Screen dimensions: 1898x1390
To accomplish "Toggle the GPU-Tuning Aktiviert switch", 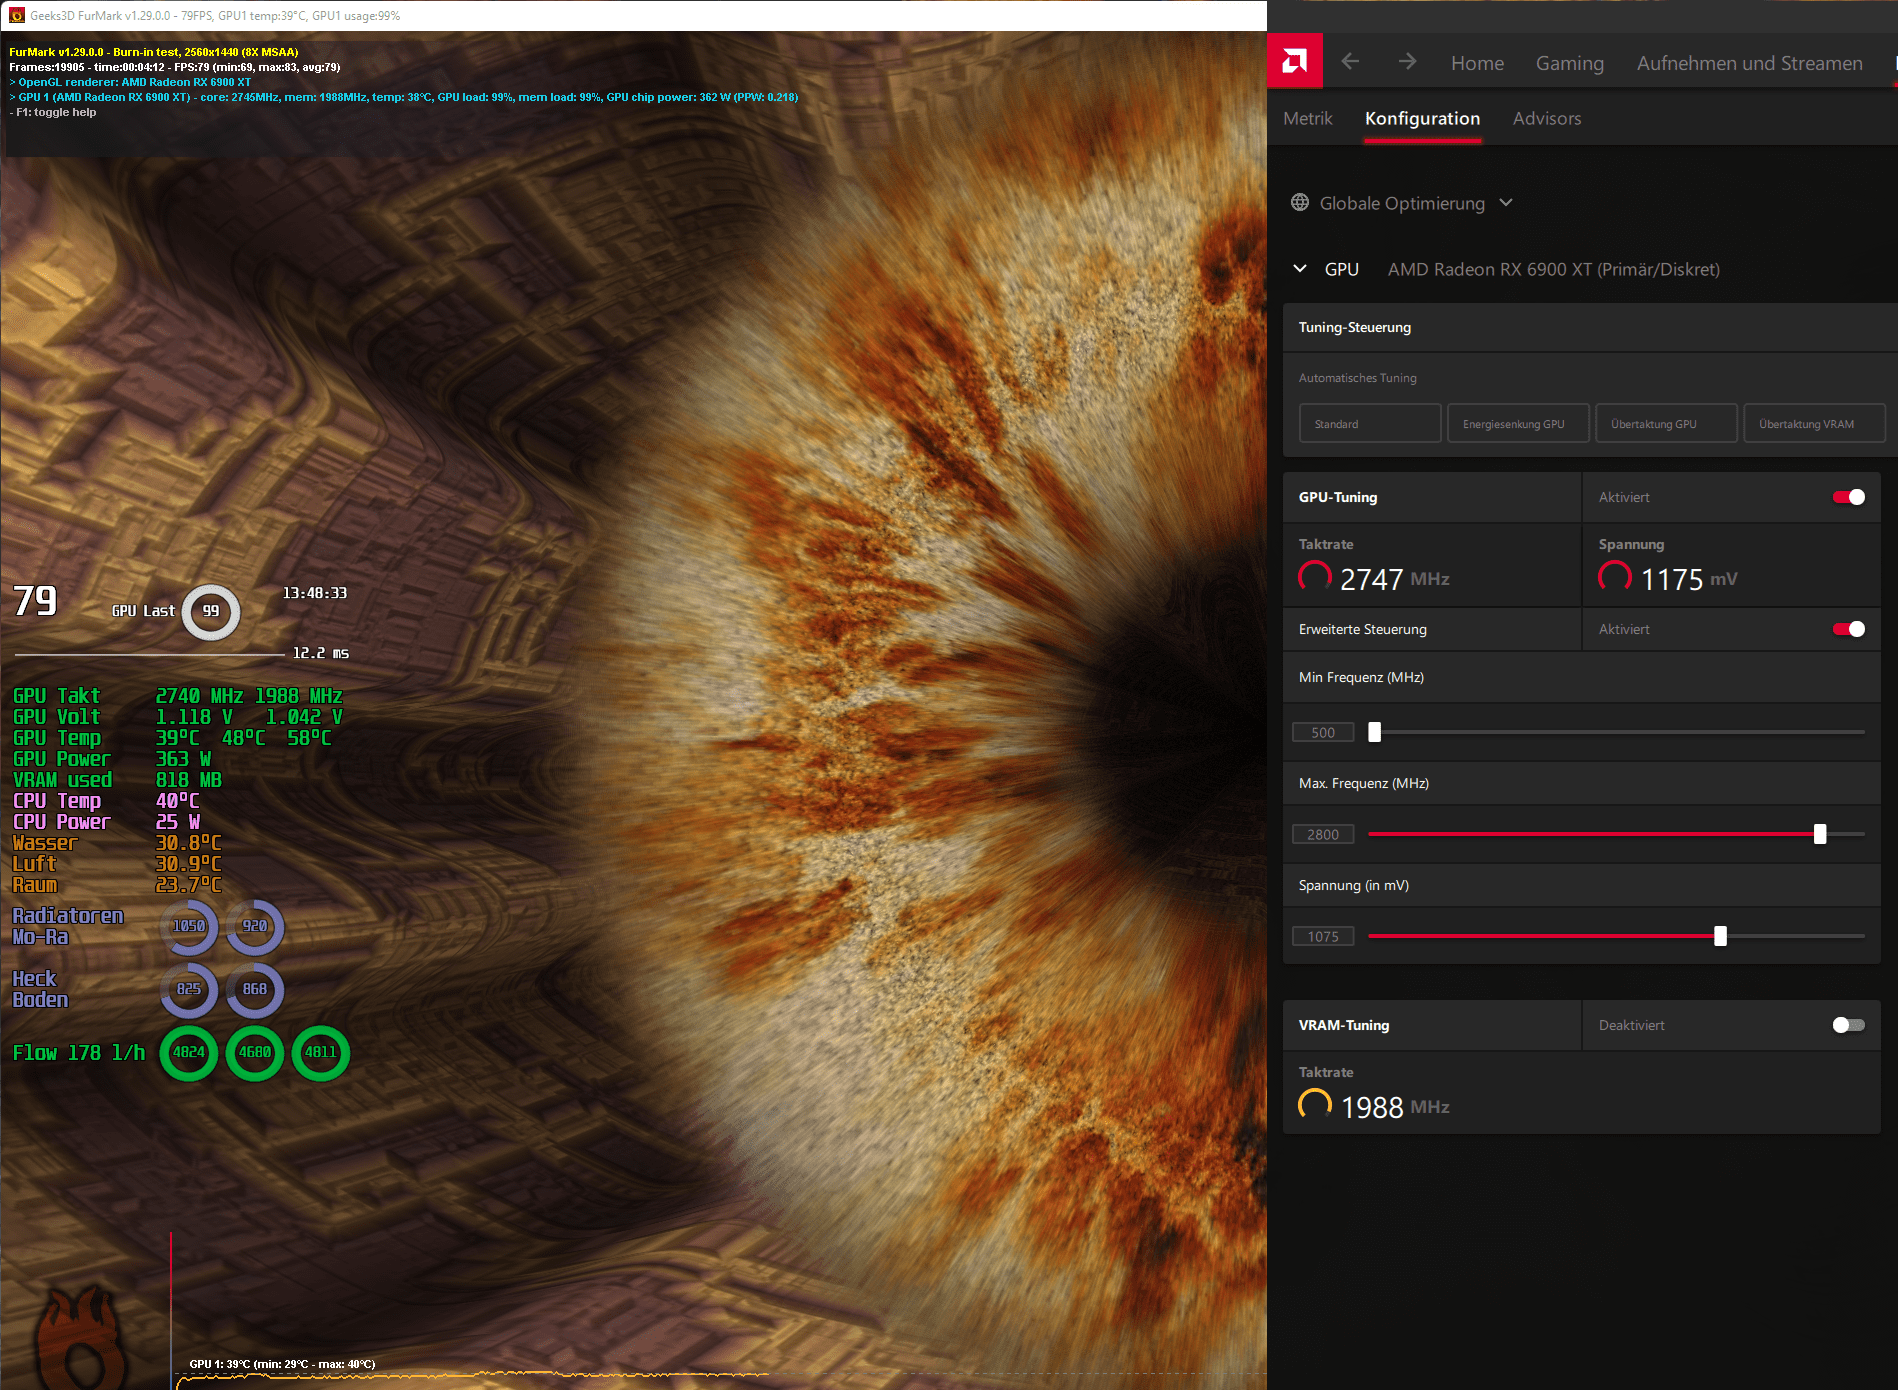I will (x=1848, y=497).
